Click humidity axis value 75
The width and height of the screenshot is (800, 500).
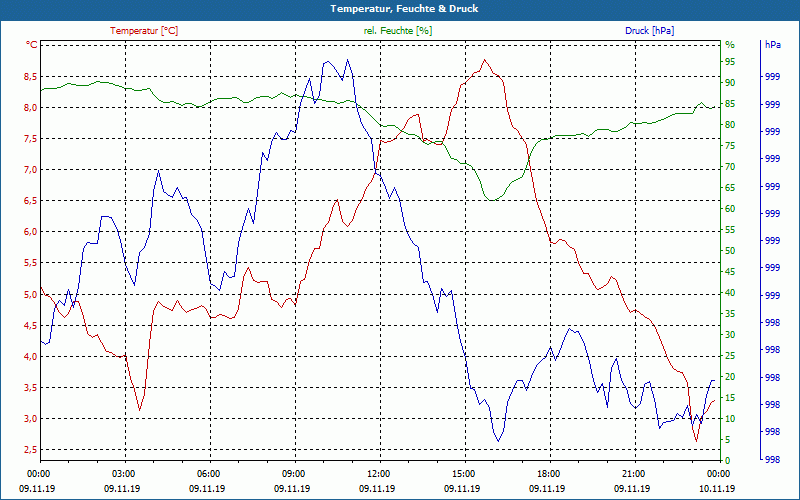730,146
